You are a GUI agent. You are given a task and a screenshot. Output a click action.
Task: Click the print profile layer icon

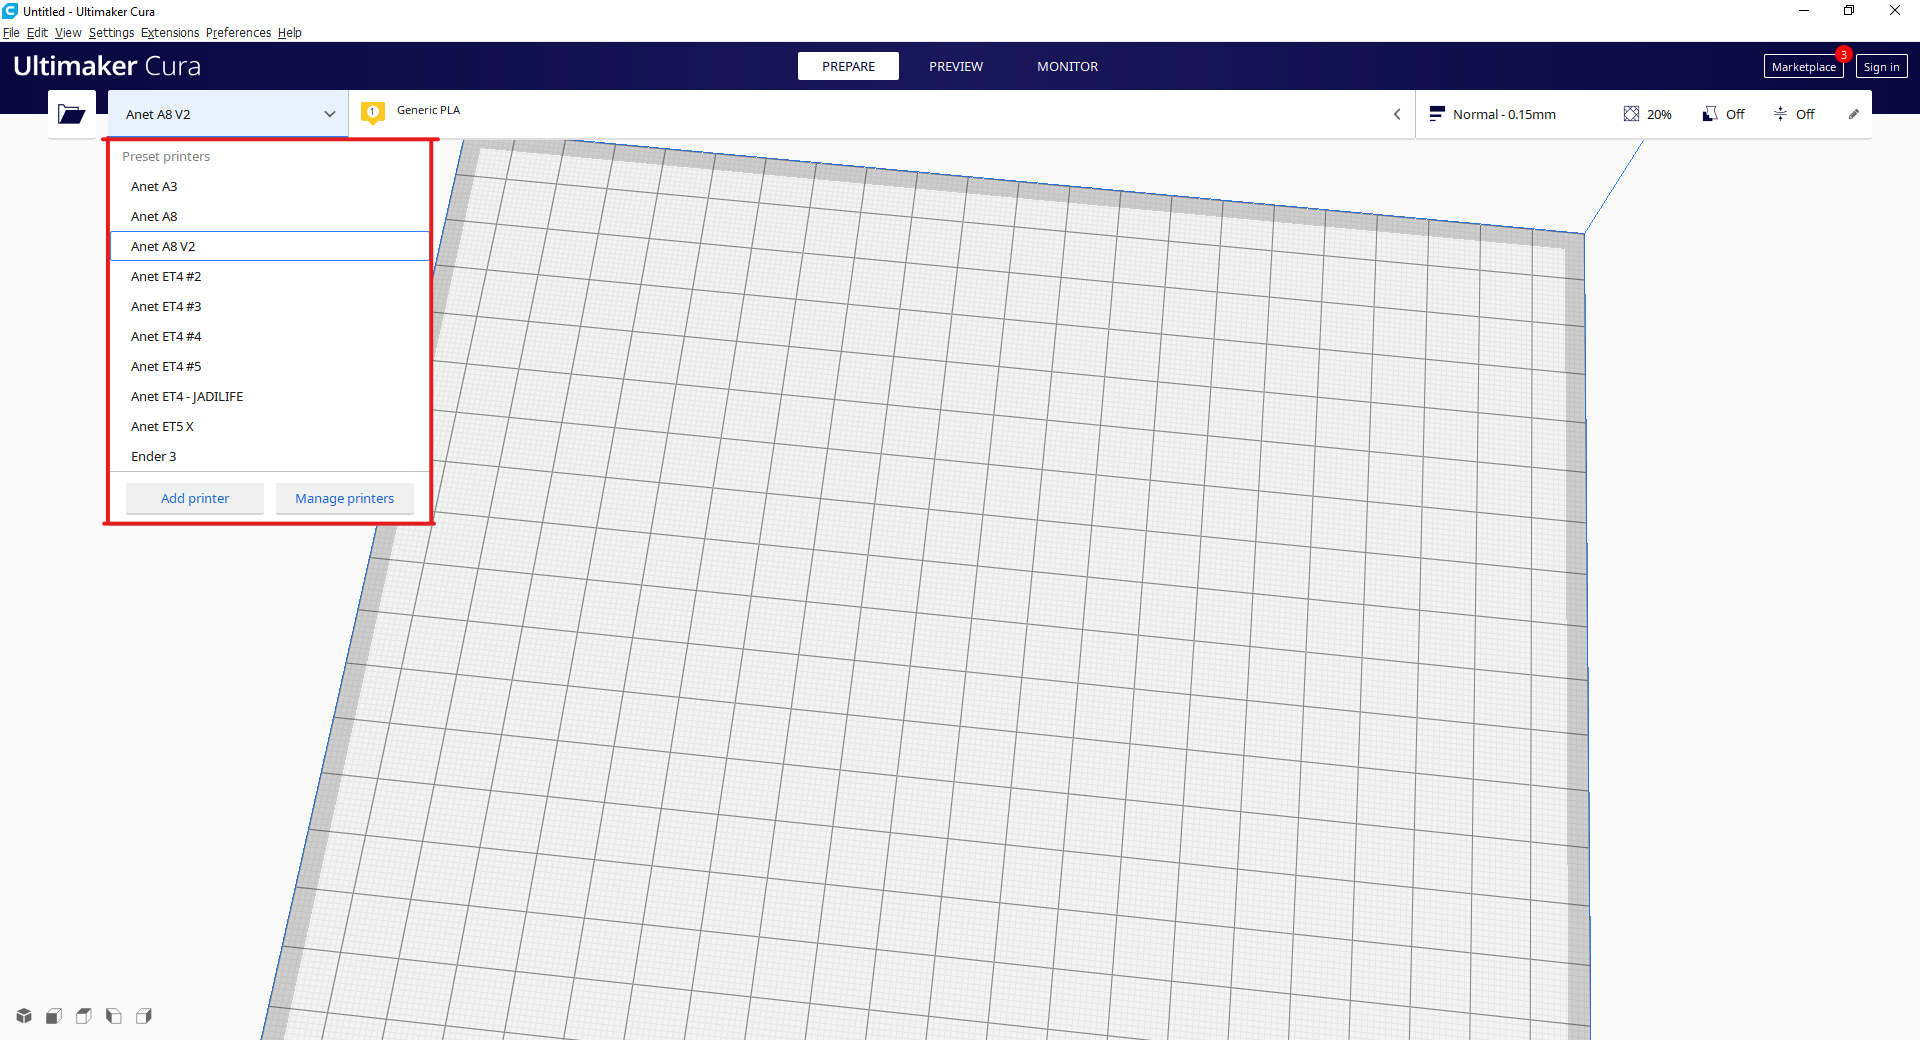tap(1437, 114)
